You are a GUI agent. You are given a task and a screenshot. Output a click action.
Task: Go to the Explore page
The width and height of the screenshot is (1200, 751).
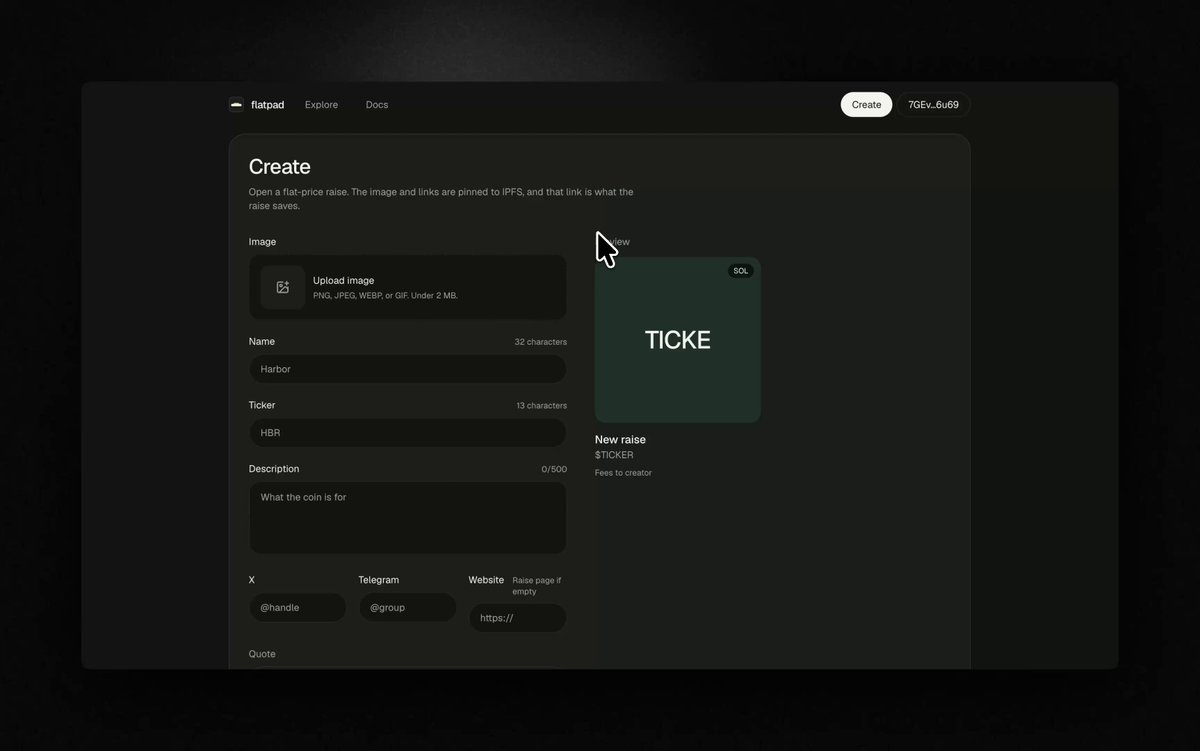click(321, 105)
